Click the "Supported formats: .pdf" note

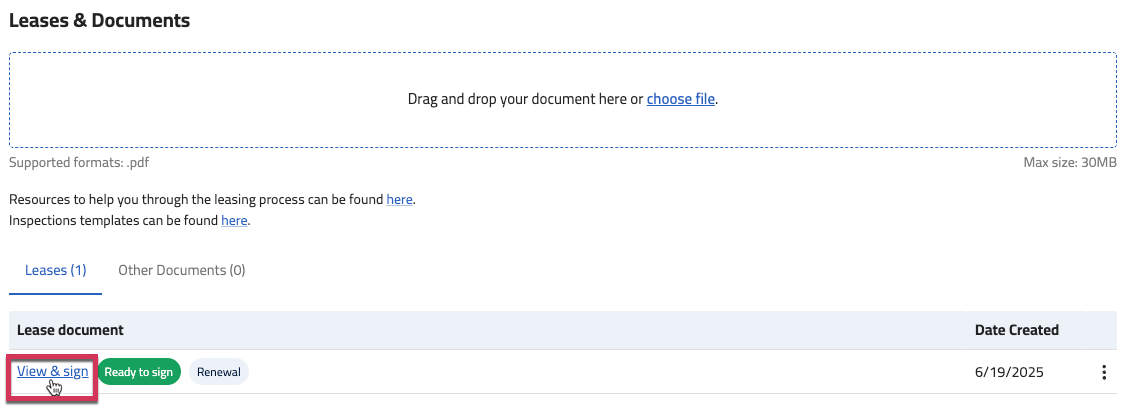point(79,163)
